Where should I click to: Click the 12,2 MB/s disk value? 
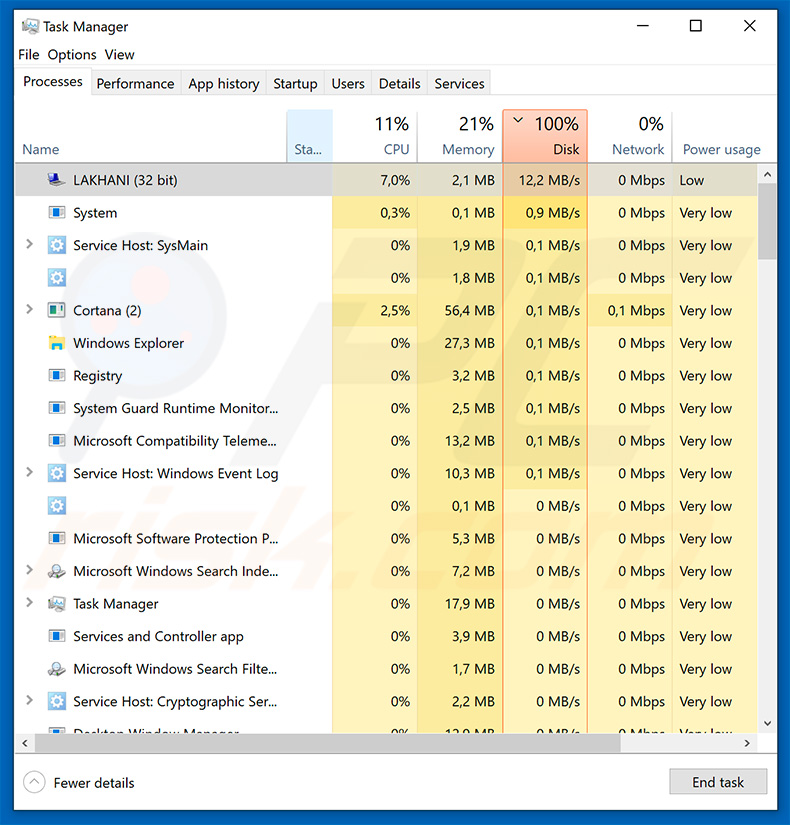pos(549,180)
